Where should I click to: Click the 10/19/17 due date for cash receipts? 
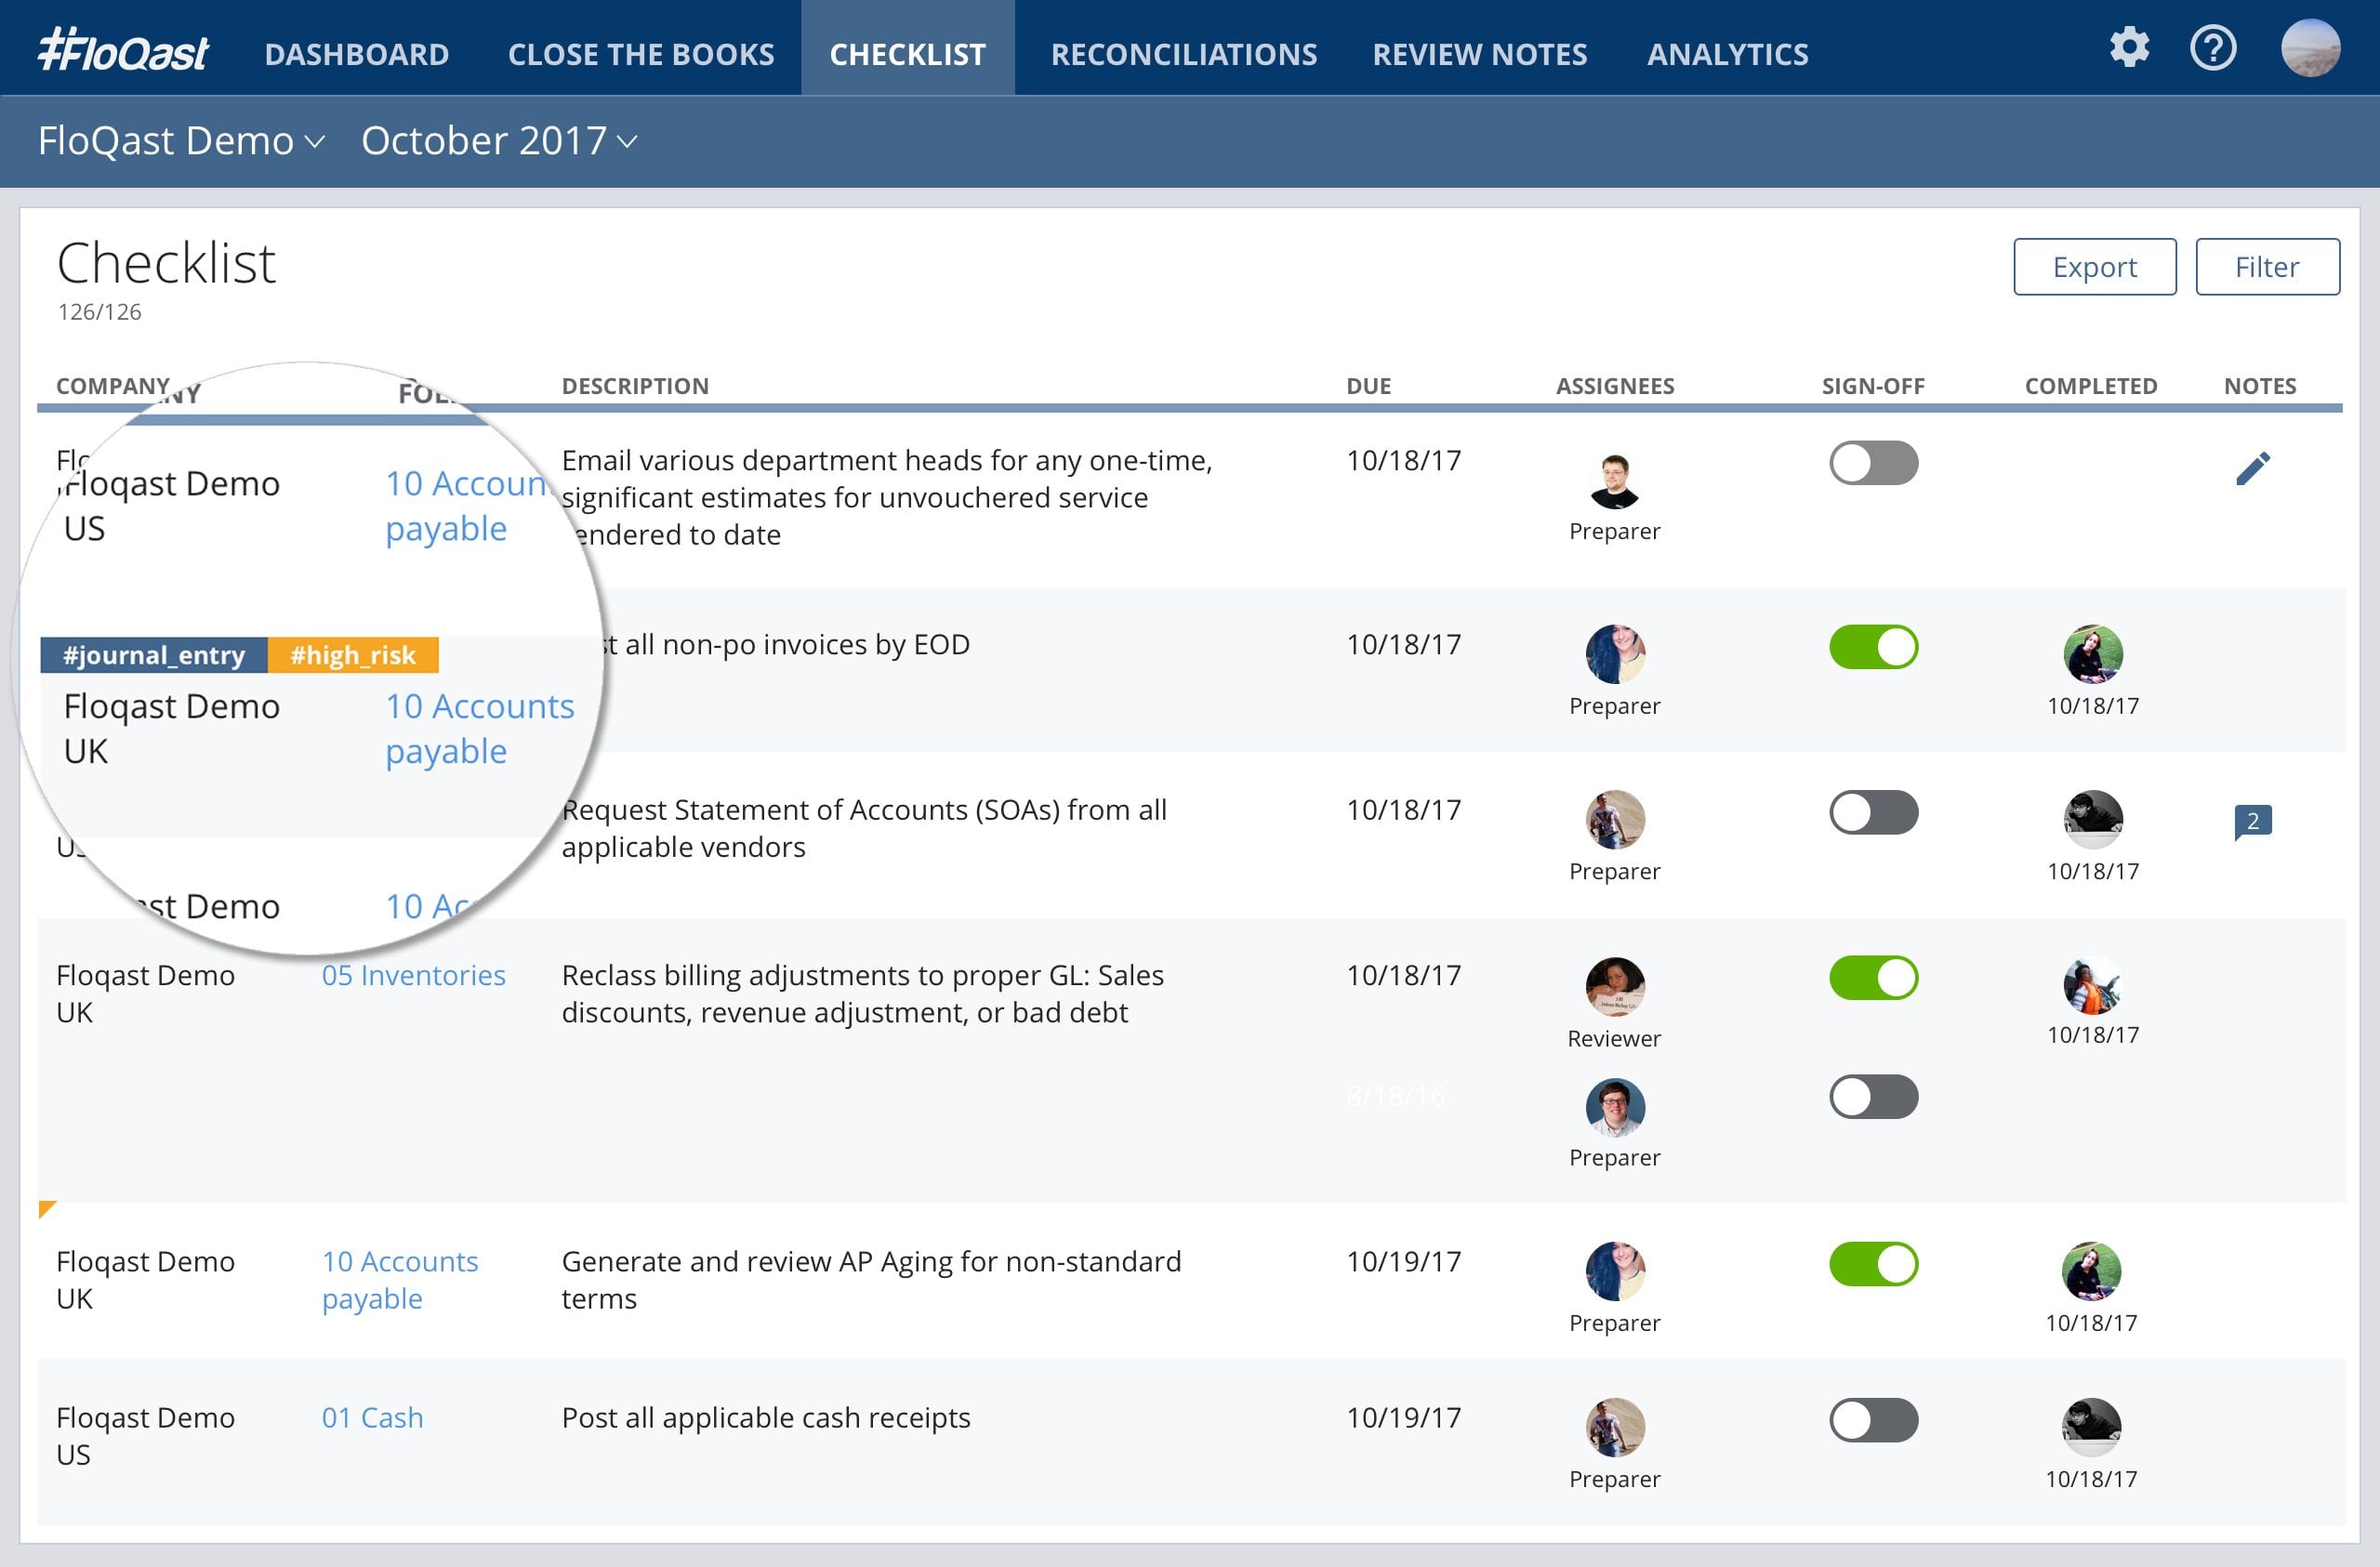(x=1403, y=1418)
